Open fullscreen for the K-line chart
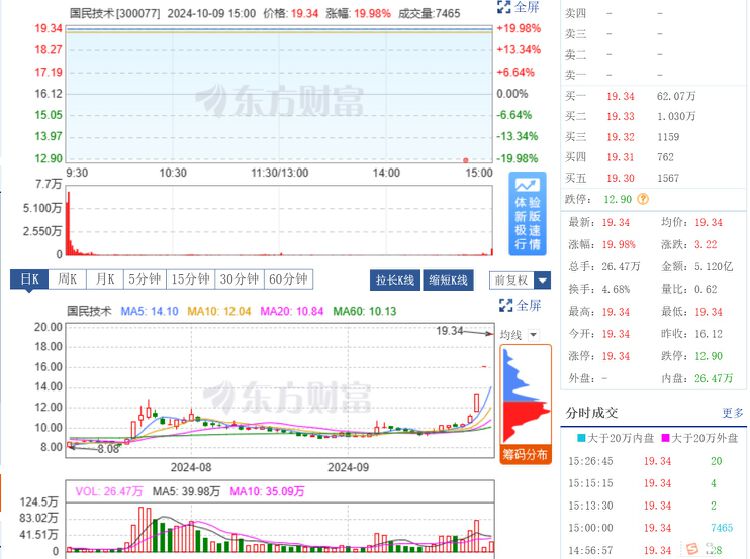The width and height of the screenshot is (750, 559). tap(519, 305)
